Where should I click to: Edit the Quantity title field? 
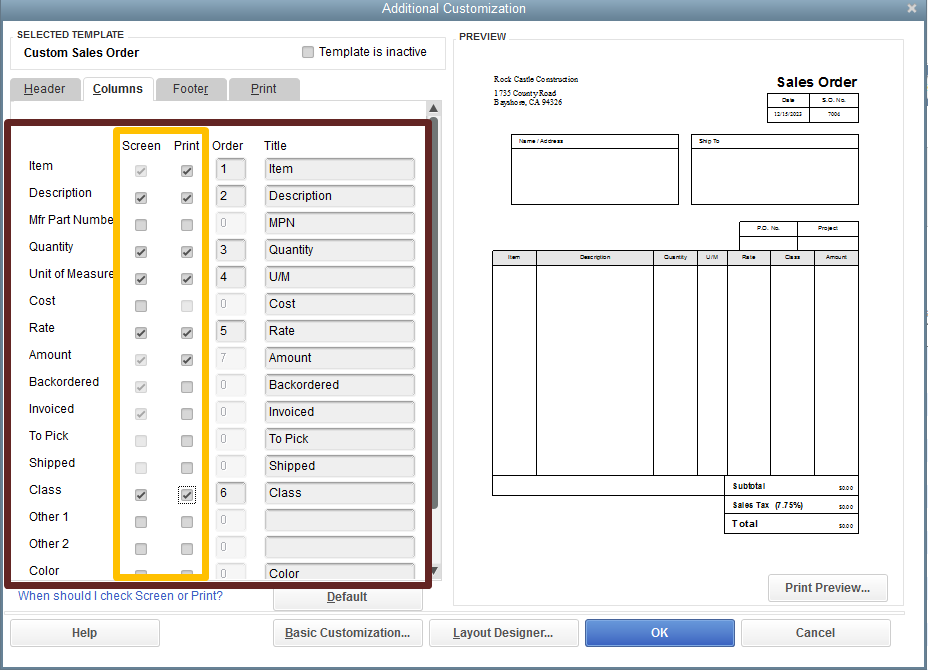click(x=340, y=250)
